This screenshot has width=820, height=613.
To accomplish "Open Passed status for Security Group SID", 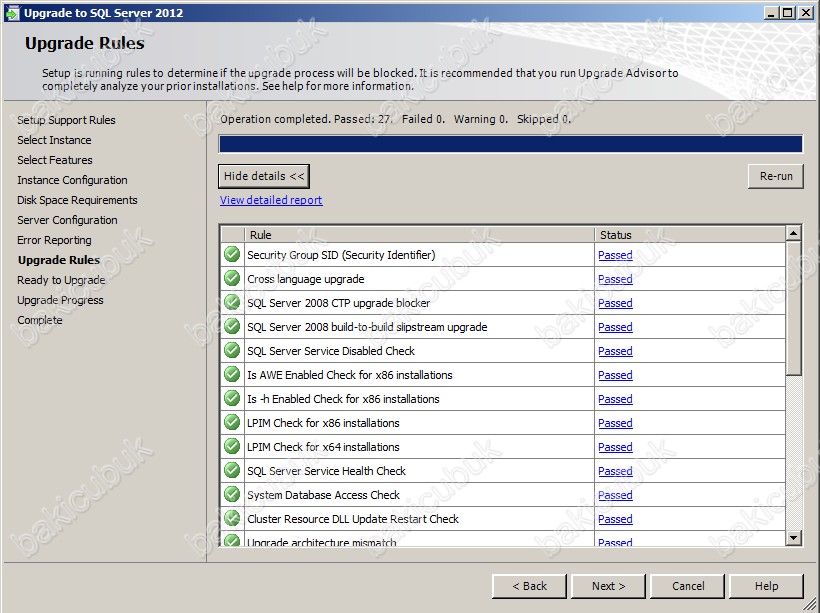I will [615, 255].
